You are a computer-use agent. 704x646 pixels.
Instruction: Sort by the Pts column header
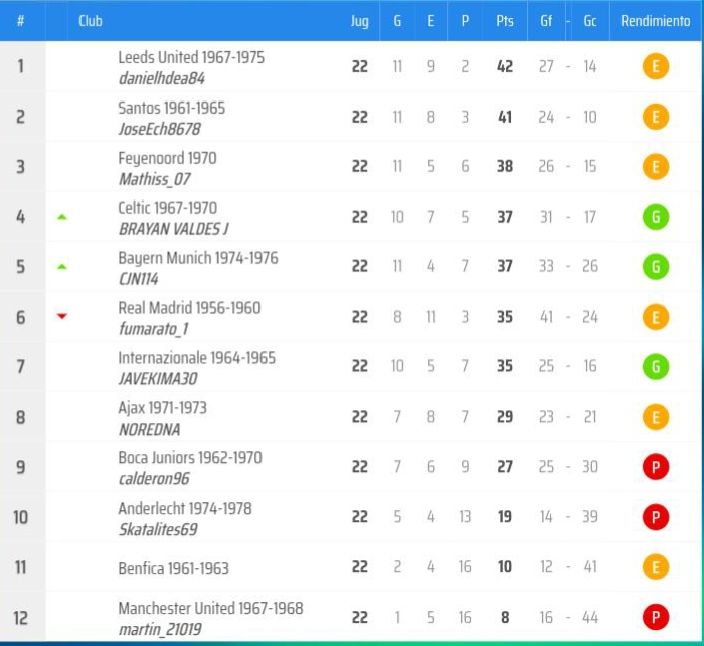[505, 21]
